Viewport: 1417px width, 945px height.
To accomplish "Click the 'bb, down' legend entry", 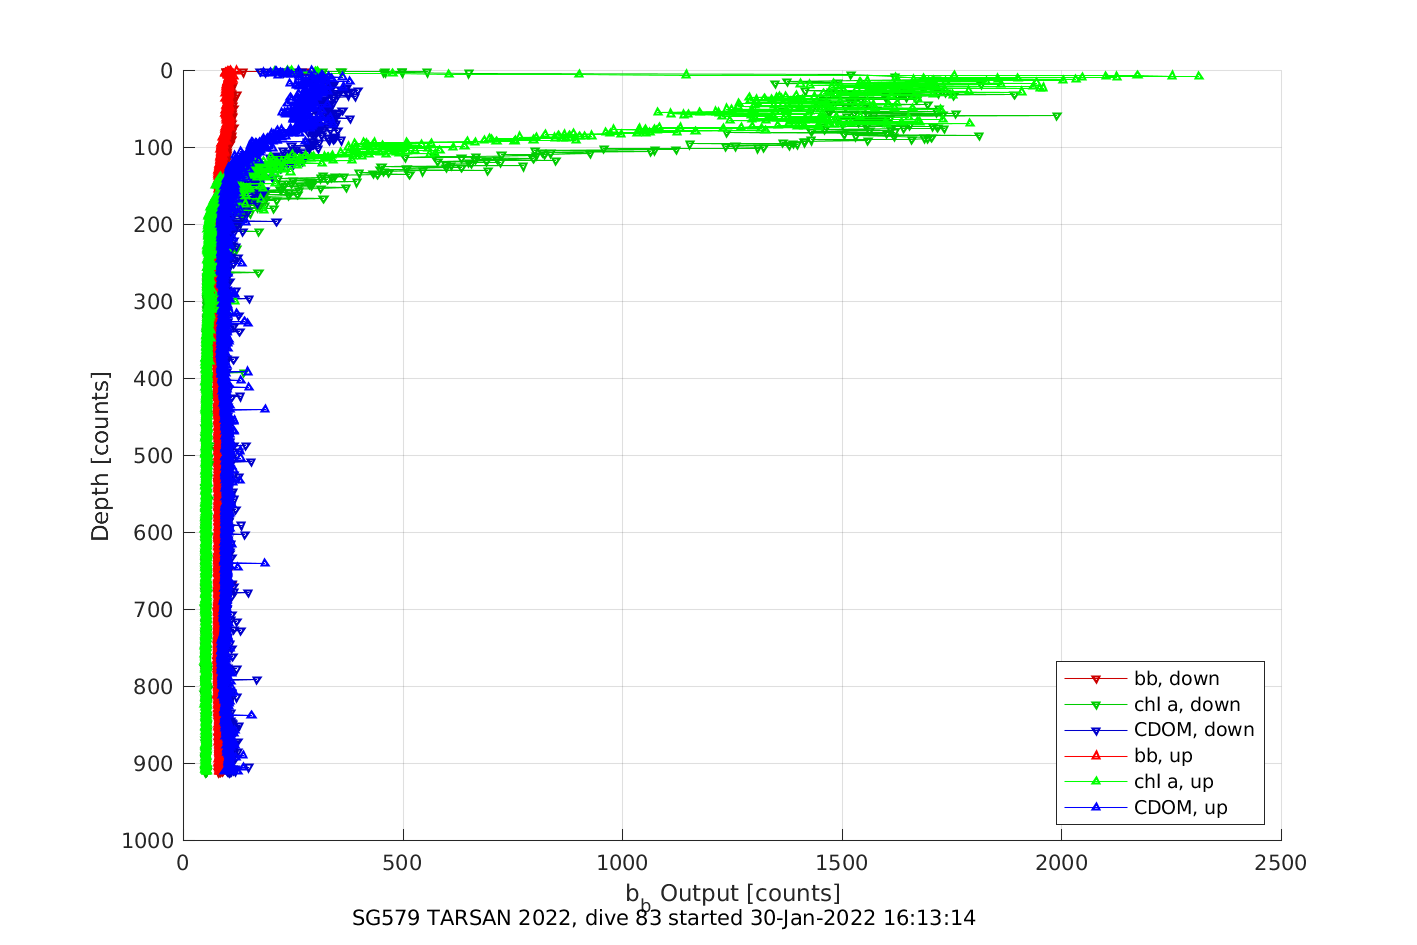I will point(1160,679).
